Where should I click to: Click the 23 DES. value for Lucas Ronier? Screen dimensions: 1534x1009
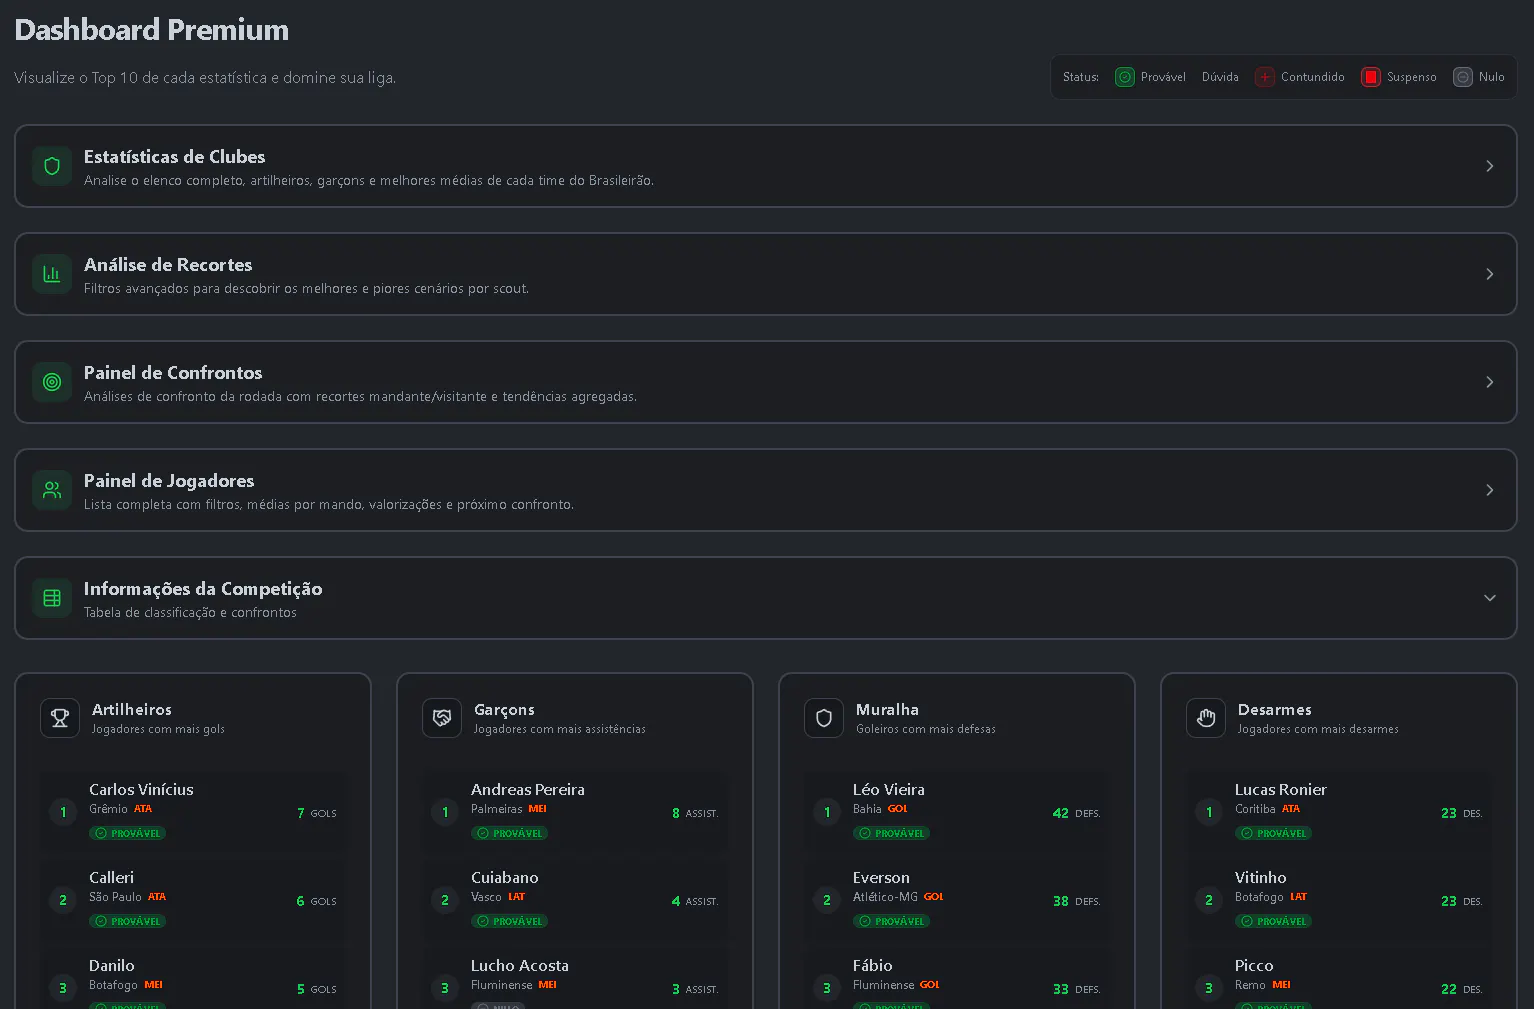[1462, 813]
